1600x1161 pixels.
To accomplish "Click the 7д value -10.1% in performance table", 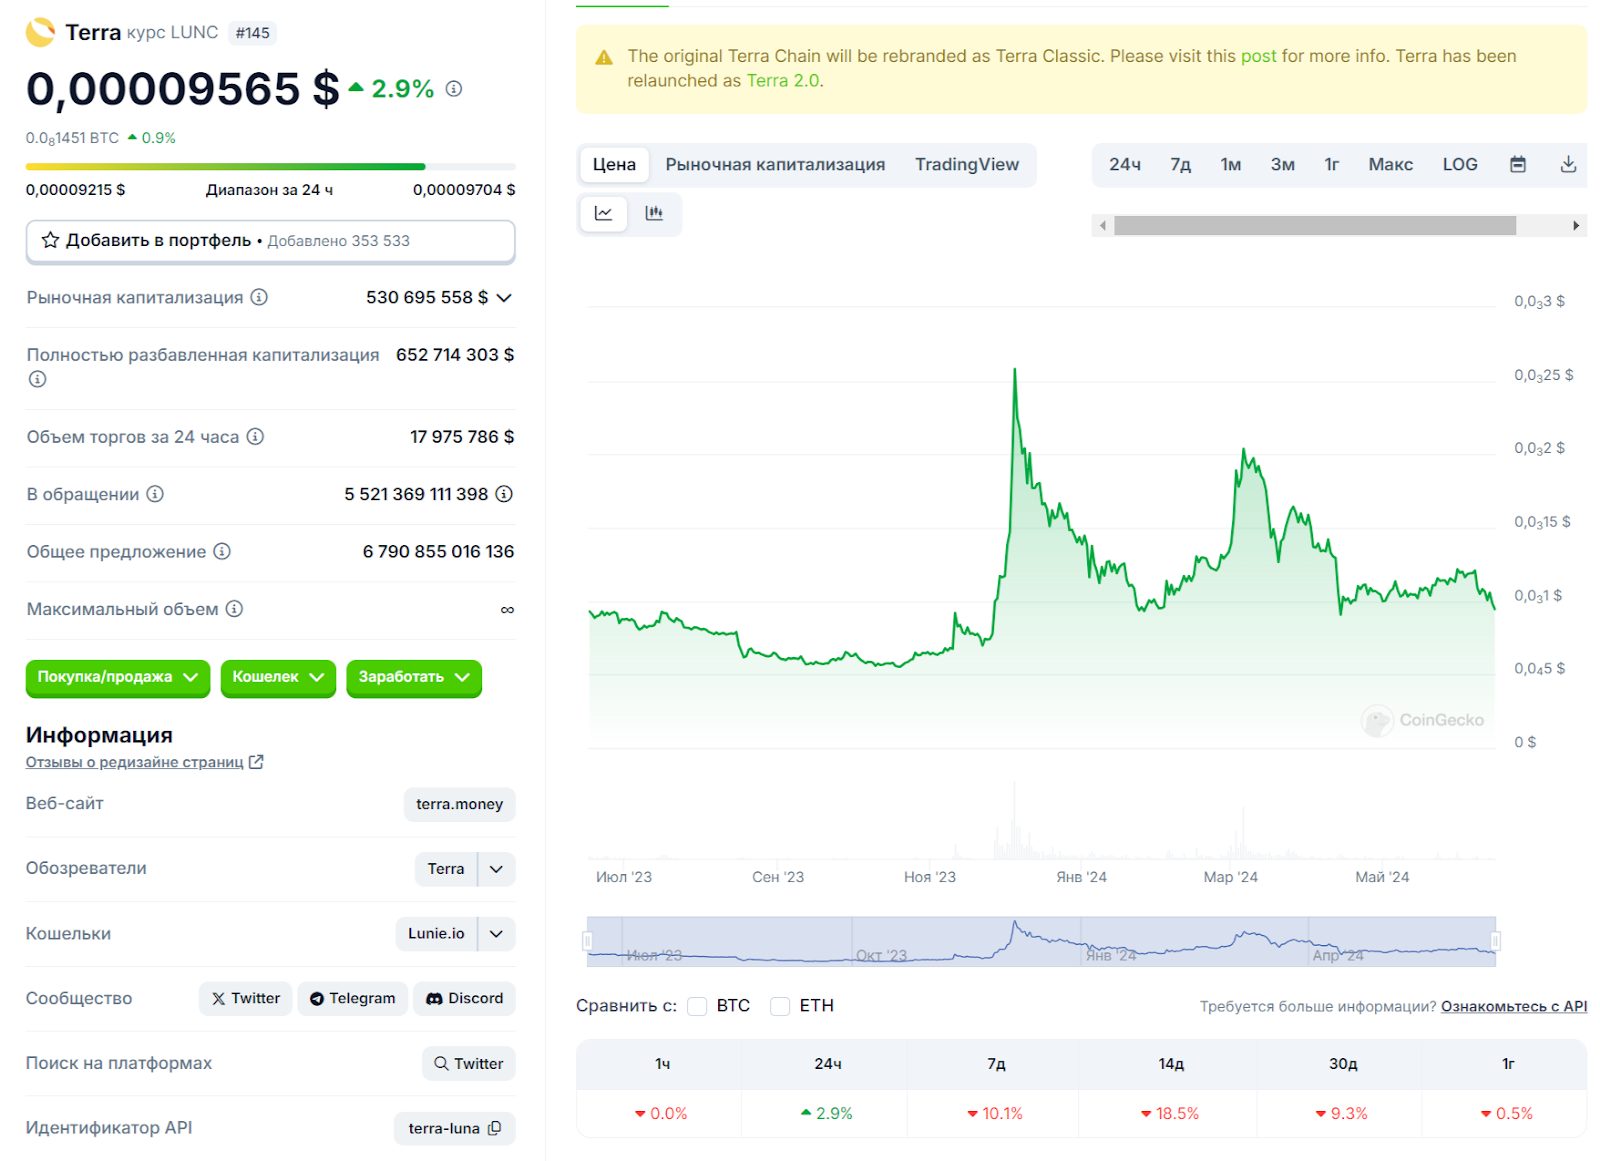I will 995,1114.
